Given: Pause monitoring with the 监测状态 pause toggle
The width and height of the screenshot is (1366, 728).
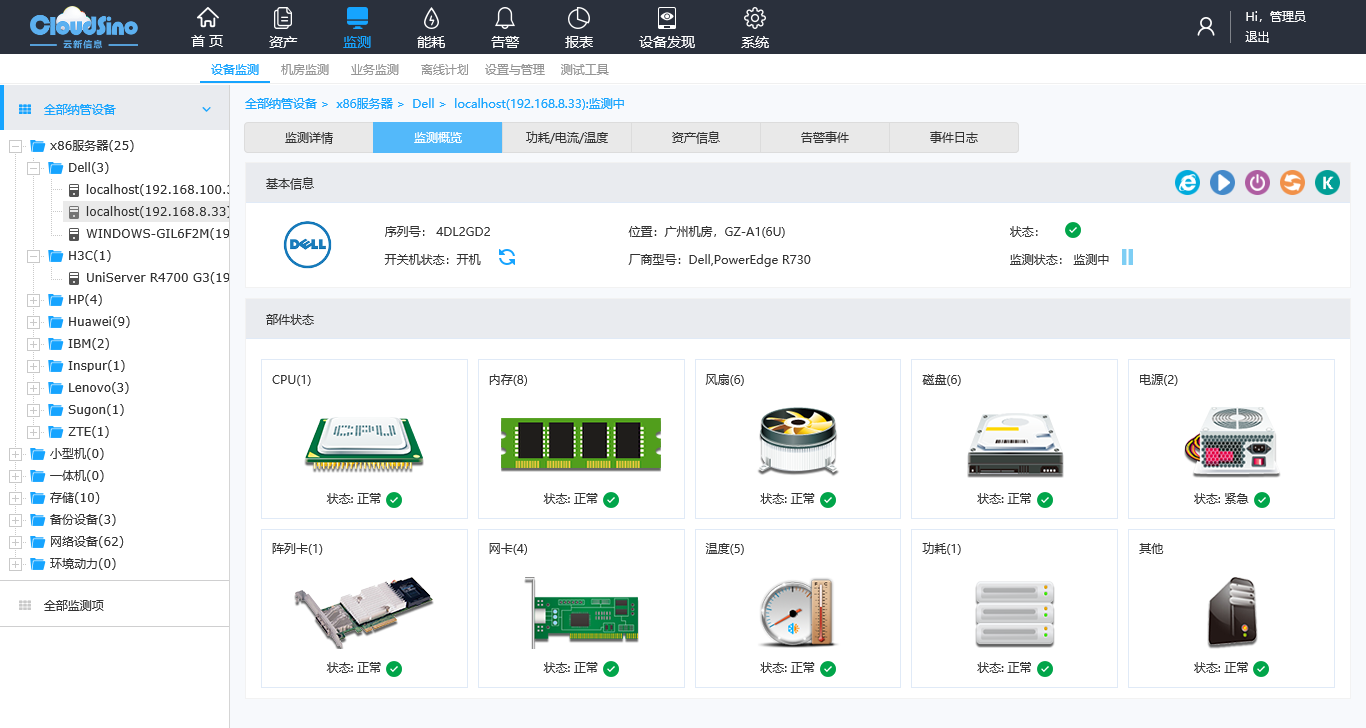Looking at the screenshot, I should 1127,258.
